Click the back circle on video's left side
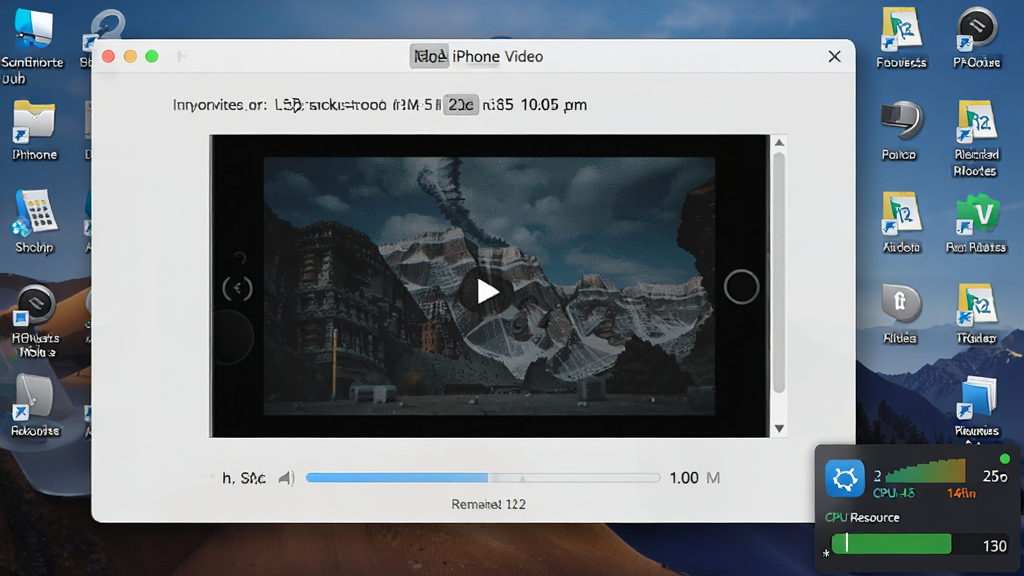This screenshot has width=1024, height=576. coord(237,288)
